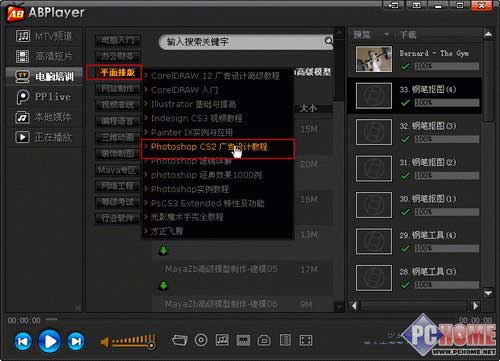The width and height of the screenshot is (500, 361).
Task: Click the Maya专区 category button
Action: 117,170
